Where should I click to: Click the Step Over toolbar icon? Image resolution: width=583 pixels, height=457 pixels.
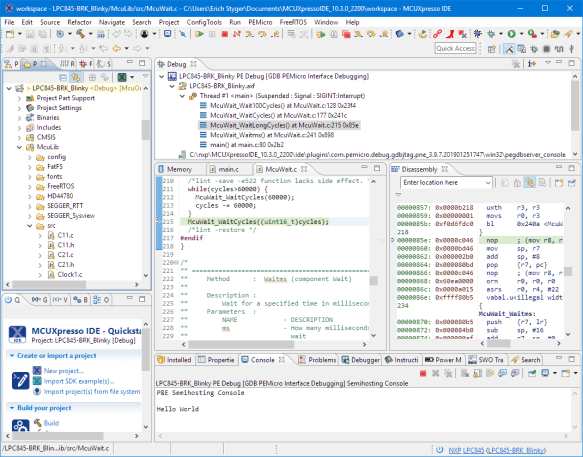pyautogui.click(x=262, y=34)
